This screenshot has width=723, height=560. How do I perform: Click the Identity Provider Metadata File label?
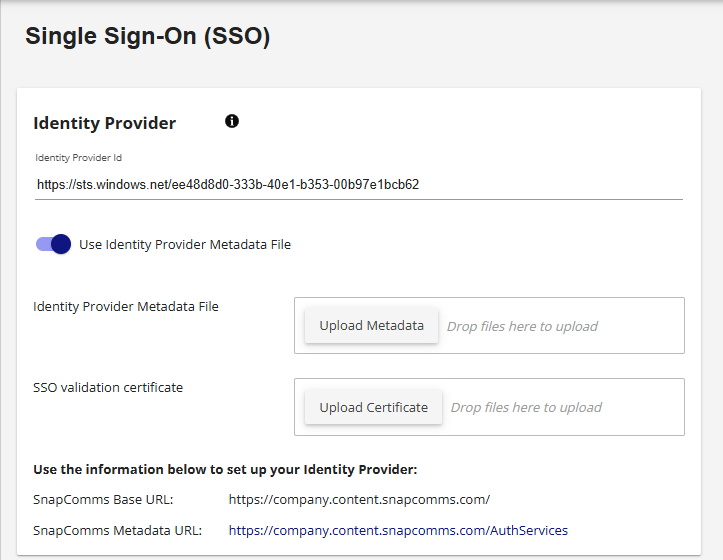pos(126,306)
